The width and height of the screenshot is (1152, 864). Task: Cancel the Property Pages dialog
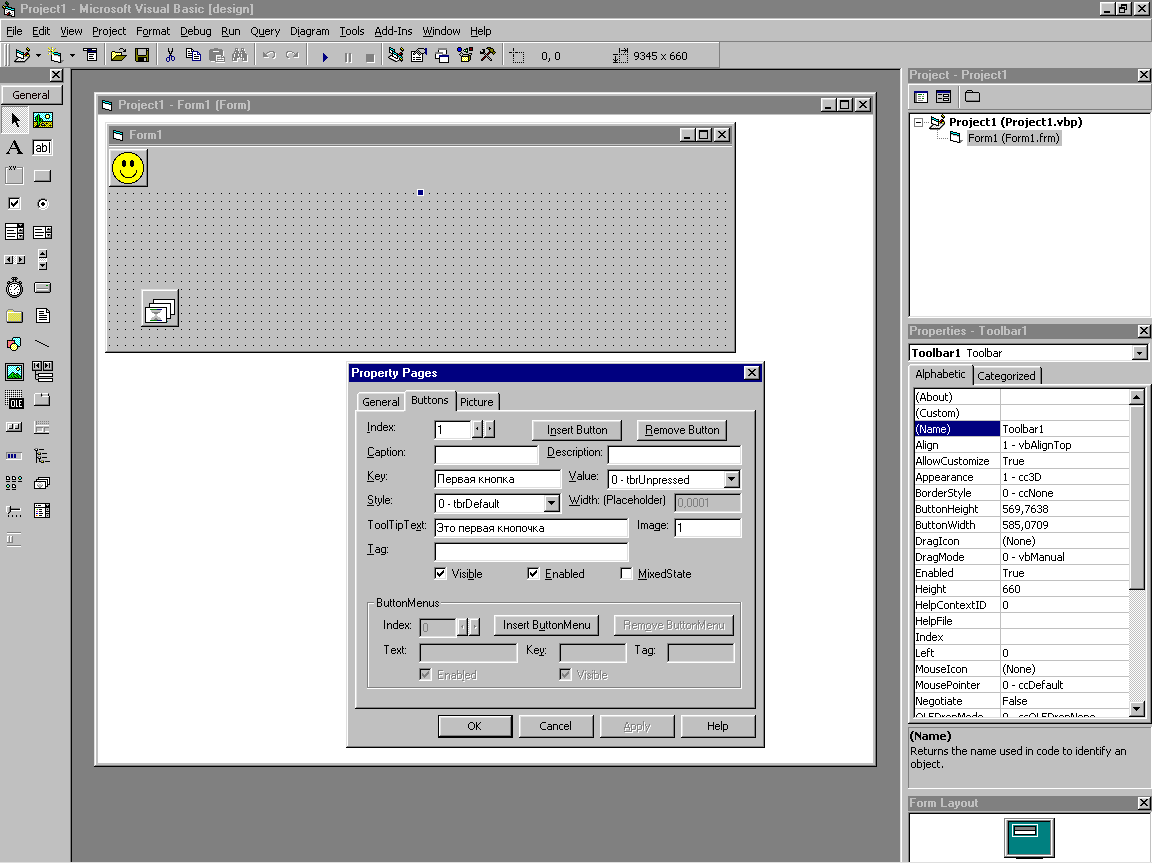pyautogui.click(x=555, y=726)
